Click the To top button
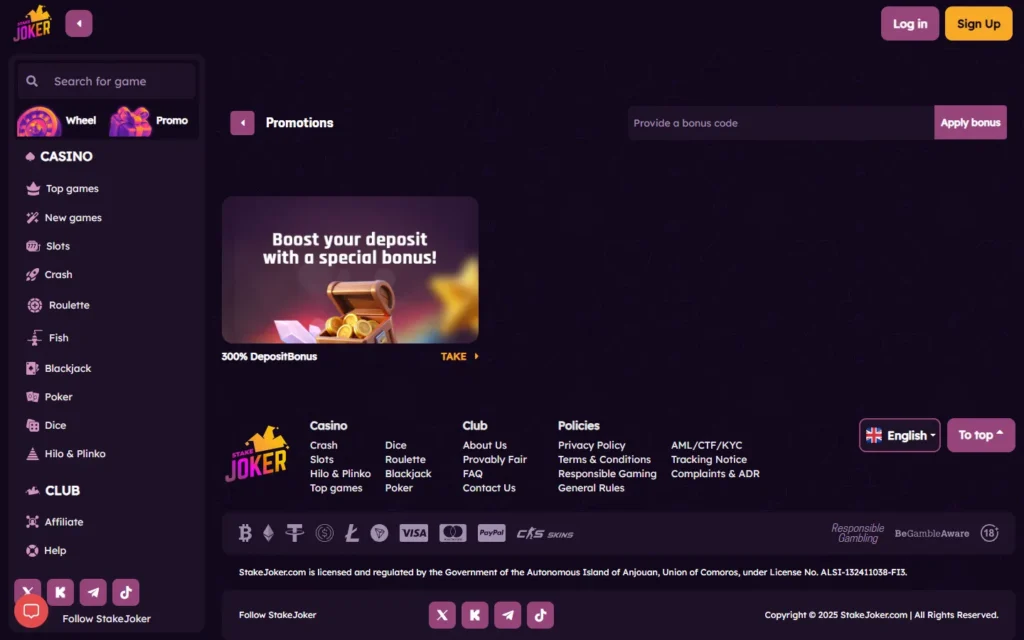 981,435
